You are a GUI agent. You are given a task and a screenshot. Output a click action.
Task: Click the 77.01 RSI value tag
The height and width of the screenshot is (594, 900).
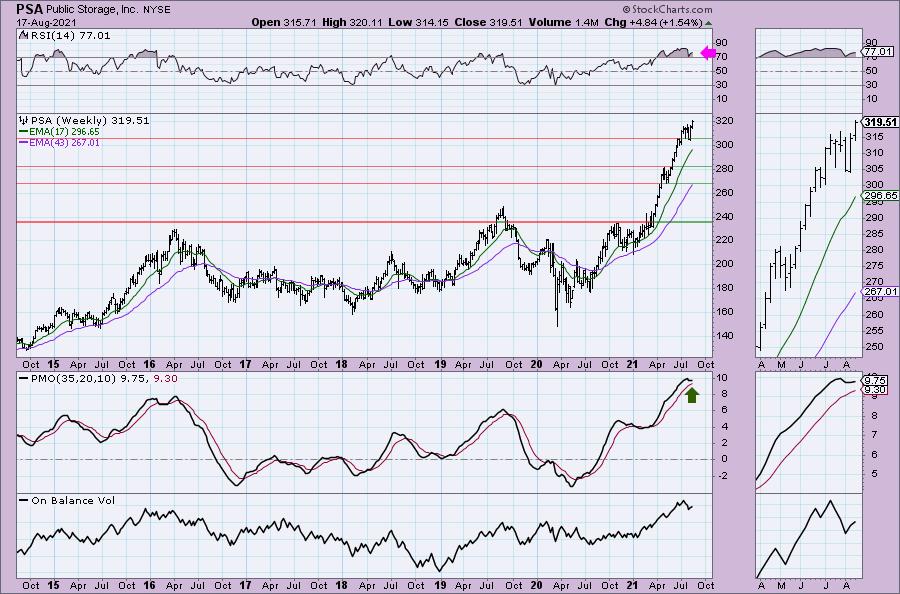879,52
